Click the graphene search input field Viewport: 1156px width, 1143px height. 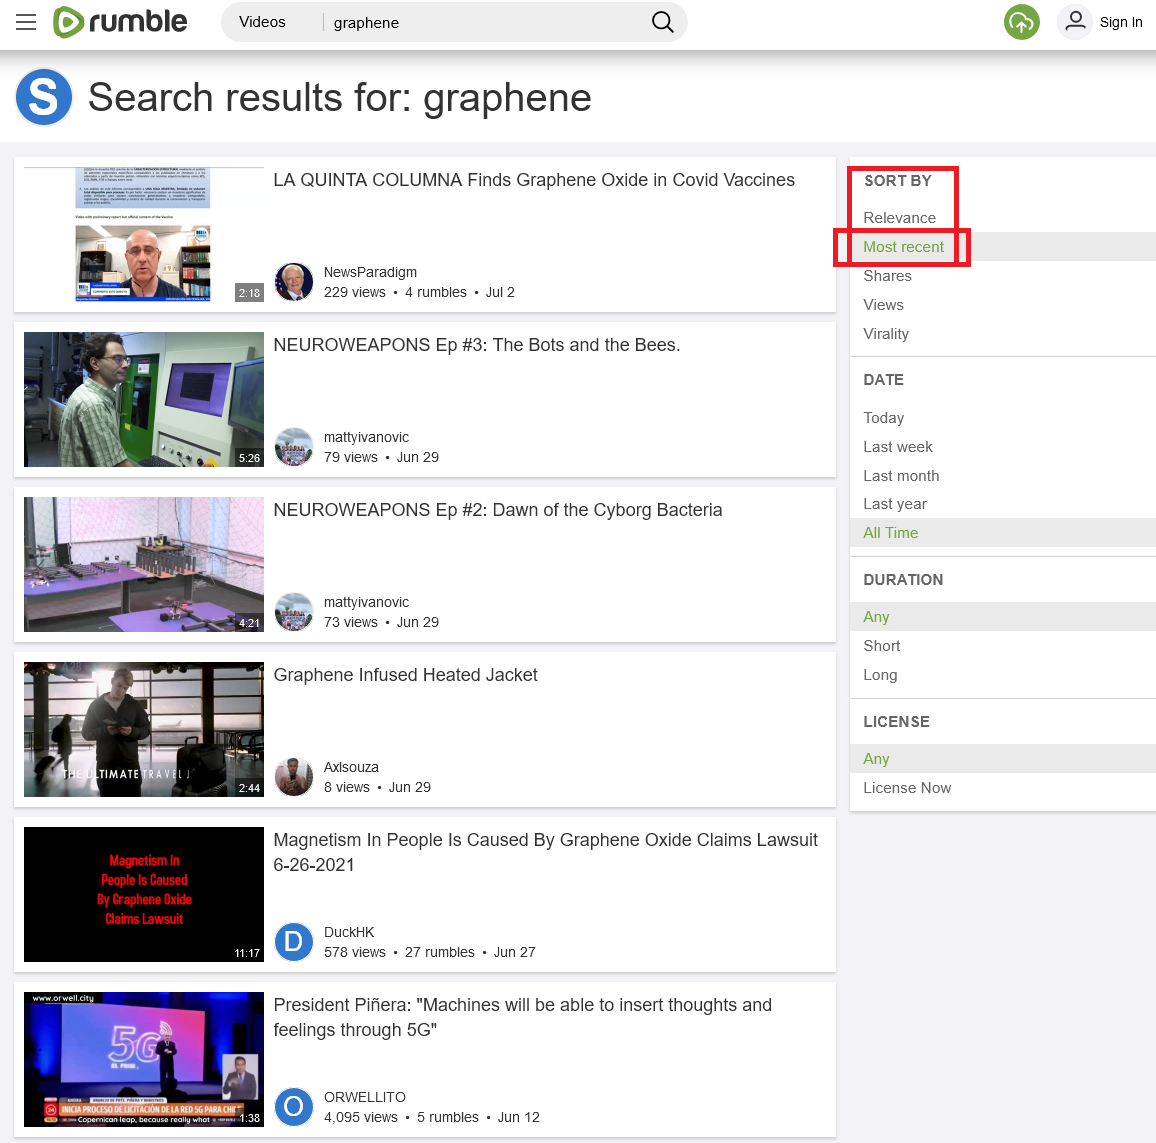487,23
